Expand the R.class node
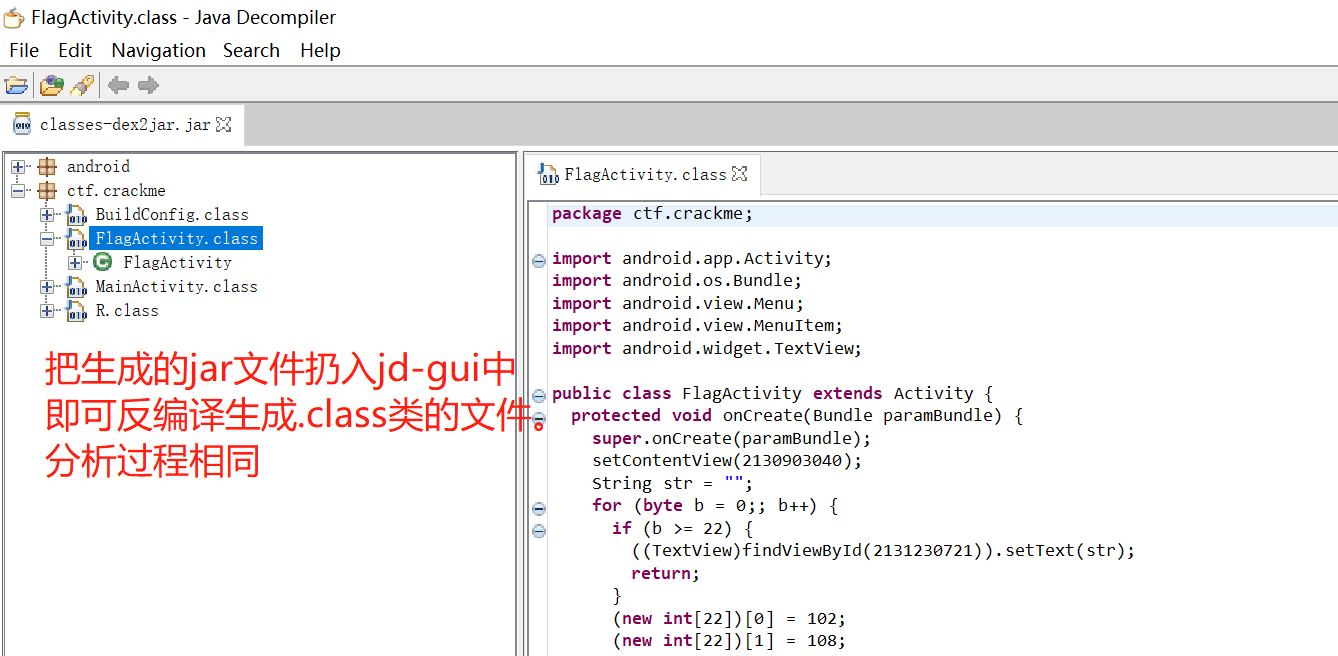1338x656 pixels. [47, 311]
